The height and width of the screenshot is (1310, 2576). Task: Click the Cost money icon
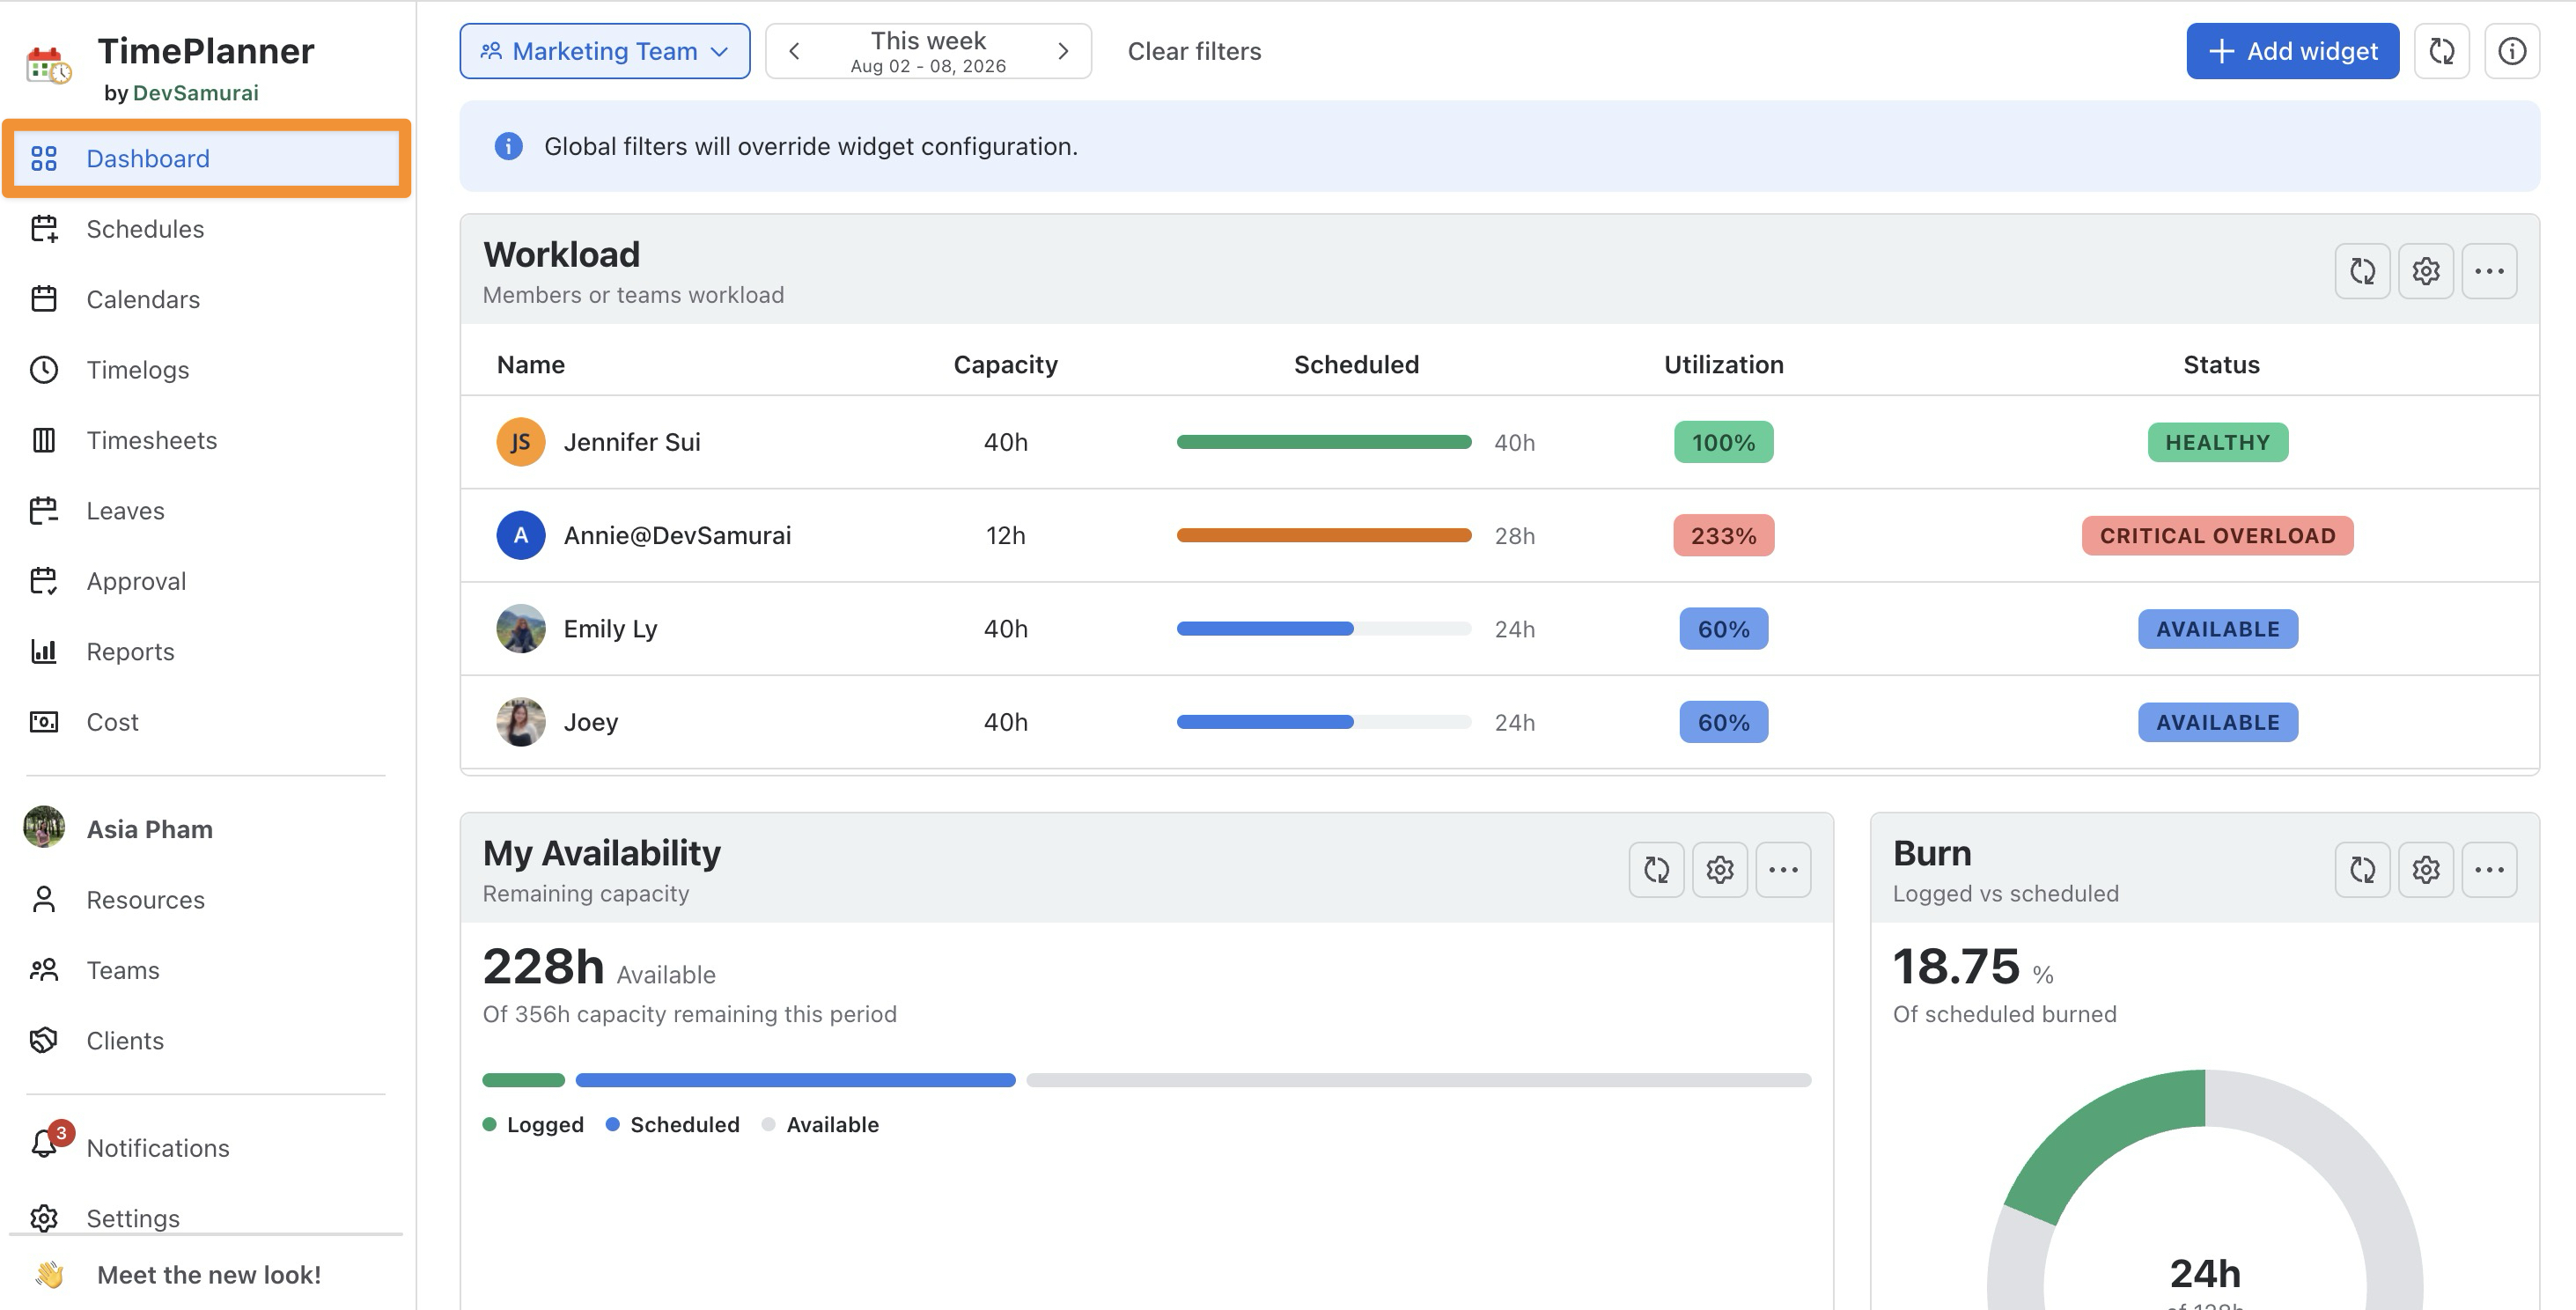tap(44, 722)
